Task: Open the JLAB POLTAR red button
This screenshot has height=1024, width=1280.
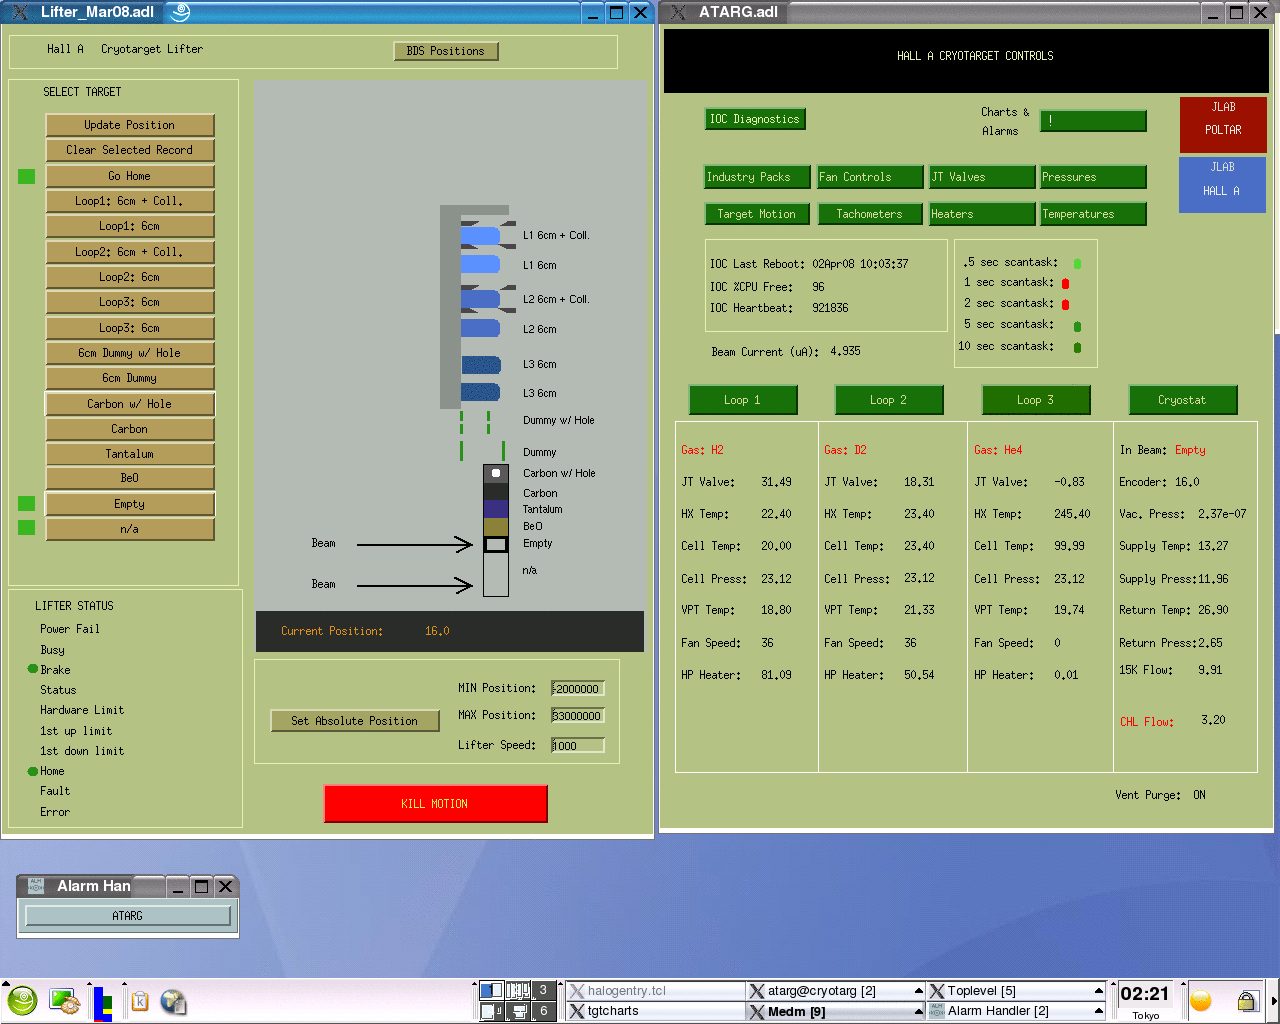Action: point(1223,125)
